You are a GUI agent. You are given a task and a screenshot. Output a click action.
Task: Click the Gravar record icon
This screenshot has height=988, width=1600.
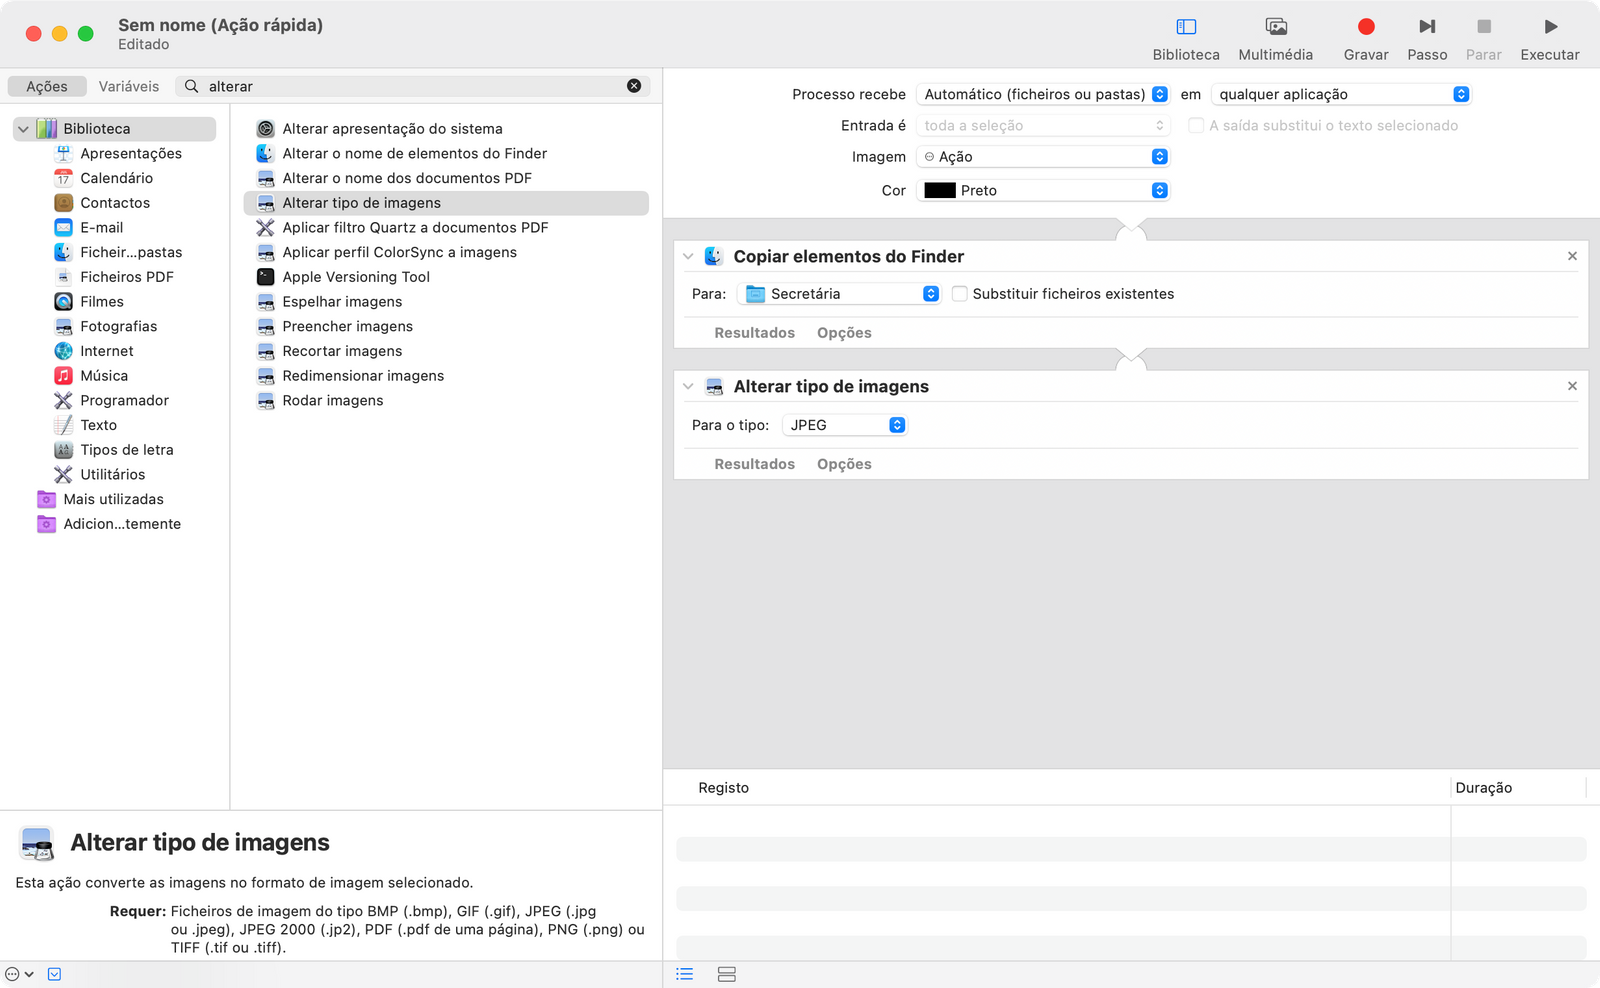pyautogui.click(x=1365, y=27)
